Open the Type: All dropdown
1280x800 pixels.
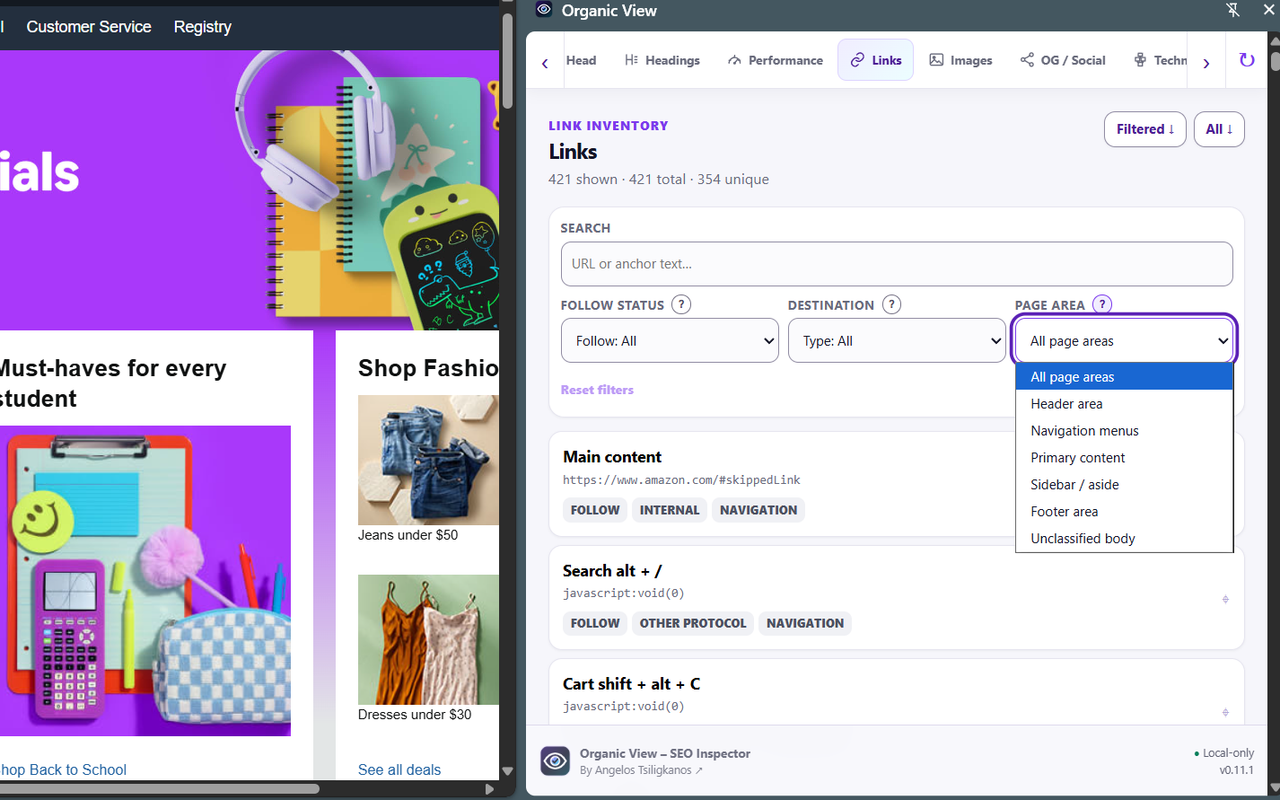click(x=897, y=341)
